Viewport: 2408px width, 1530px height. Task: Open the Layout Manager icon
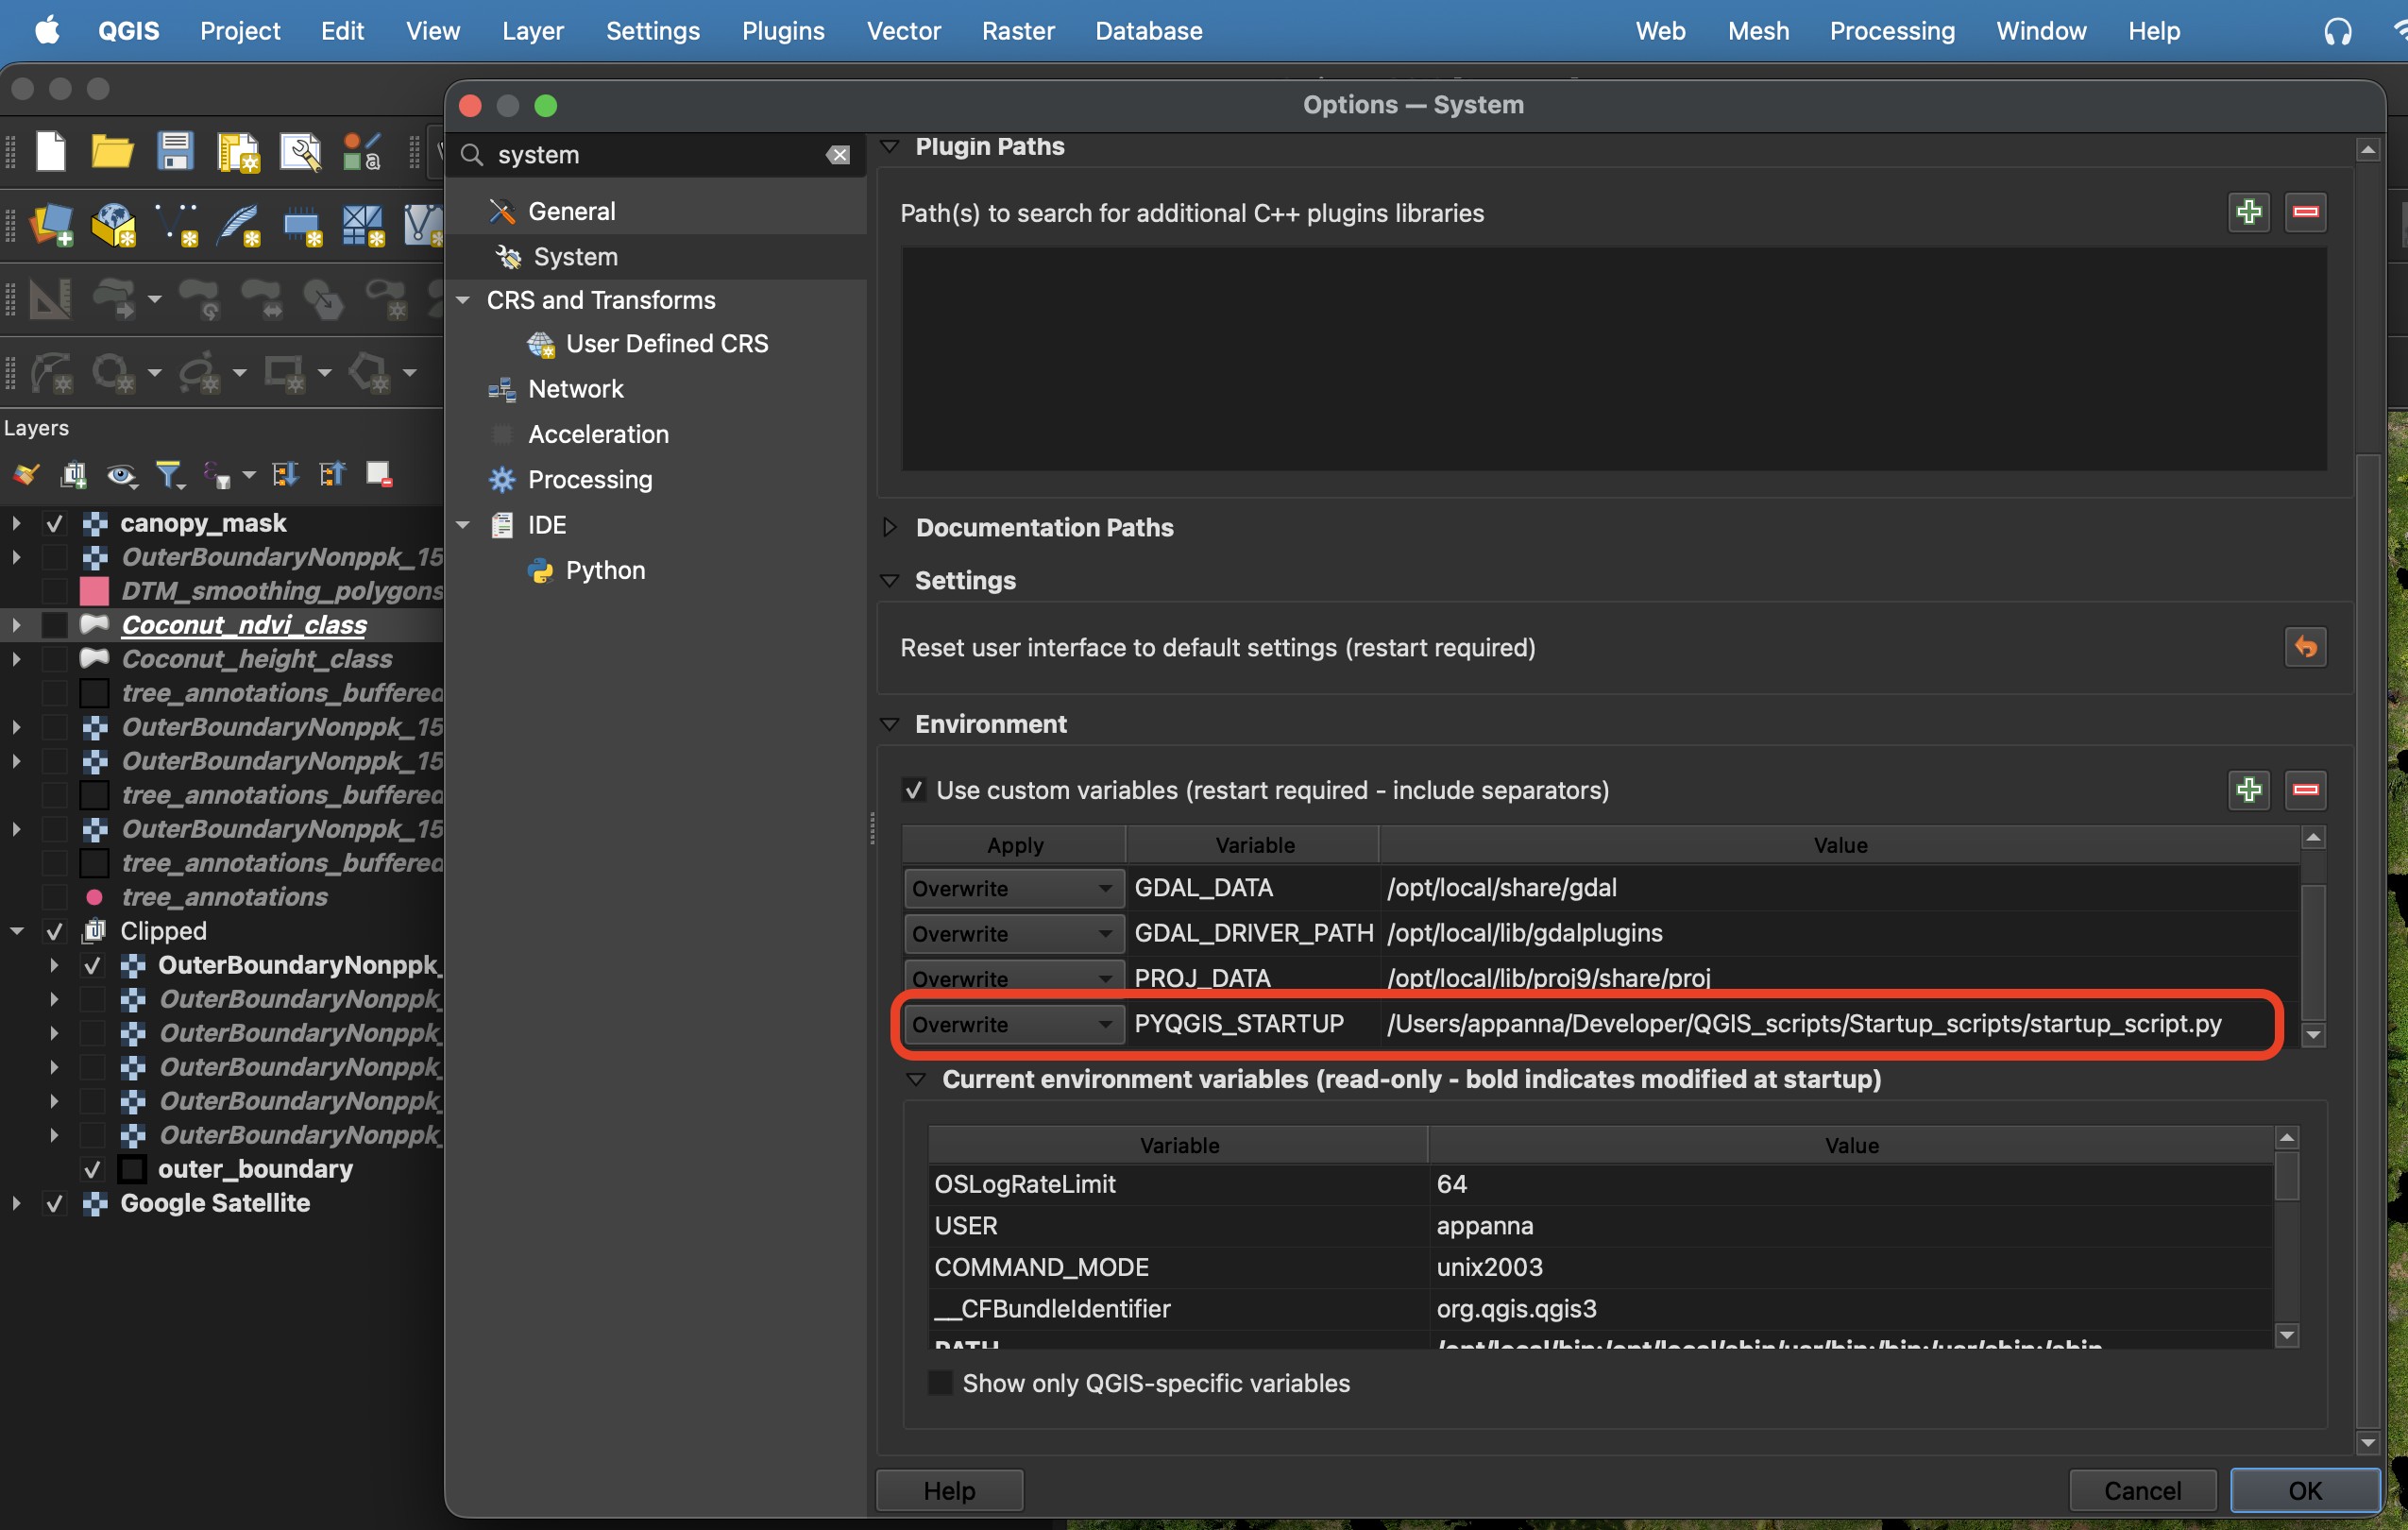(x=300, y=152)
